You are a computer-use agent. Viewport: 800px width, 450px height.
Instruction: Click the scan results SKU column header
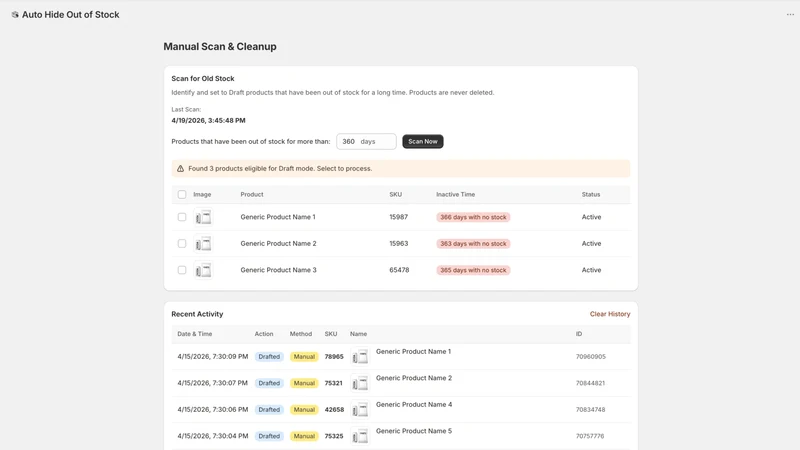click(x=395, y=194)
